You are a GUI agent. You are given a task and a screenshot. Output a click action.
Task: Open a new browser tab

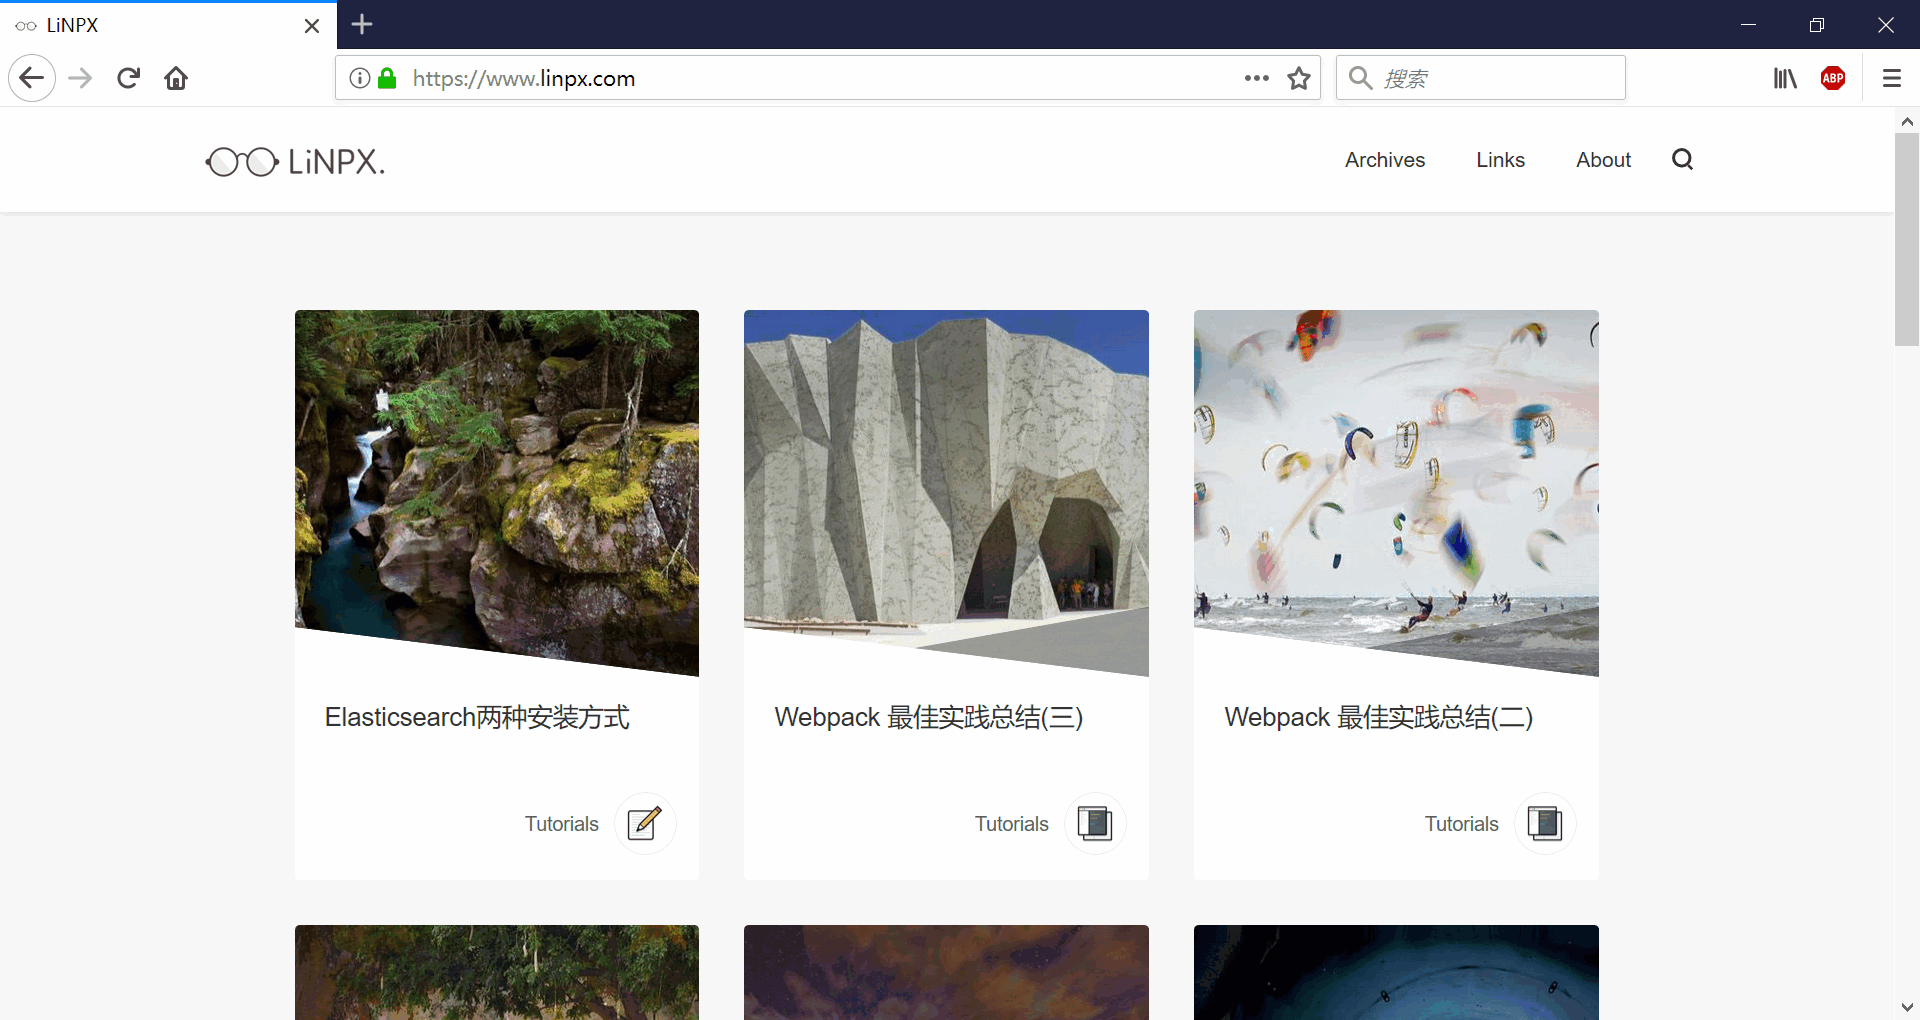point(362,25)
